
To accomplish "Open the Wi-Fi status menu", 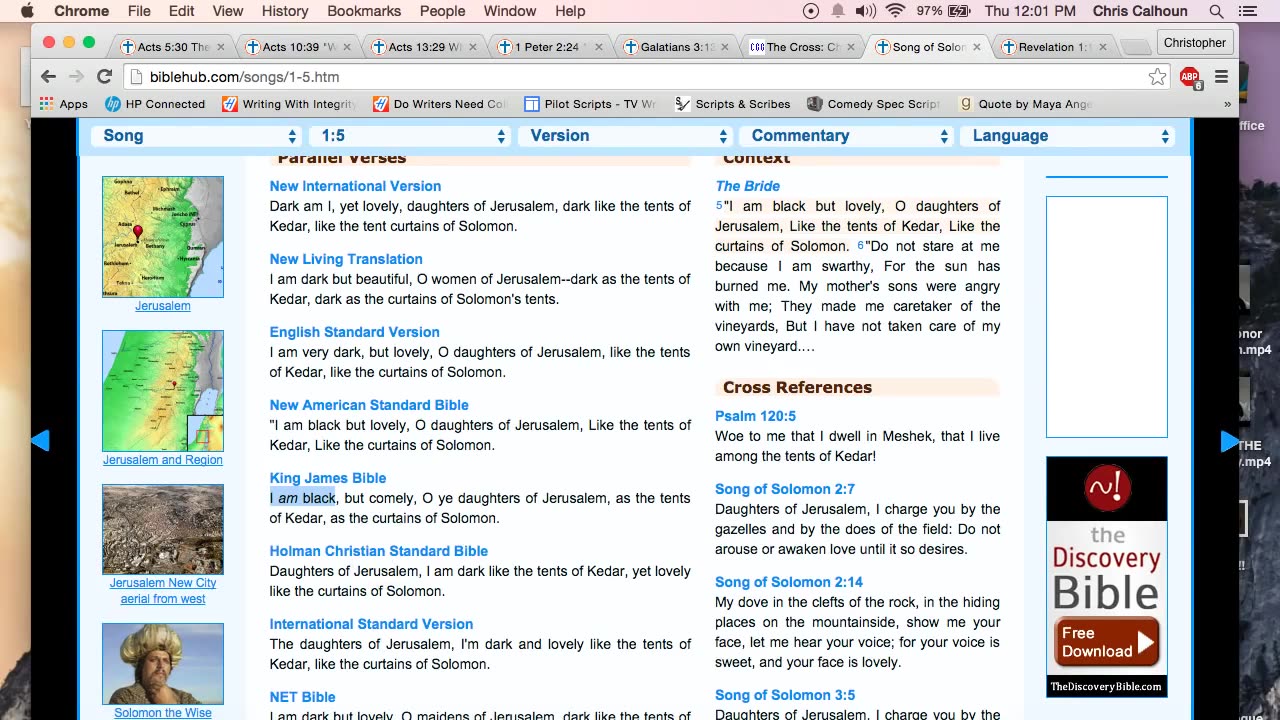I will click(x=895, y=11).
